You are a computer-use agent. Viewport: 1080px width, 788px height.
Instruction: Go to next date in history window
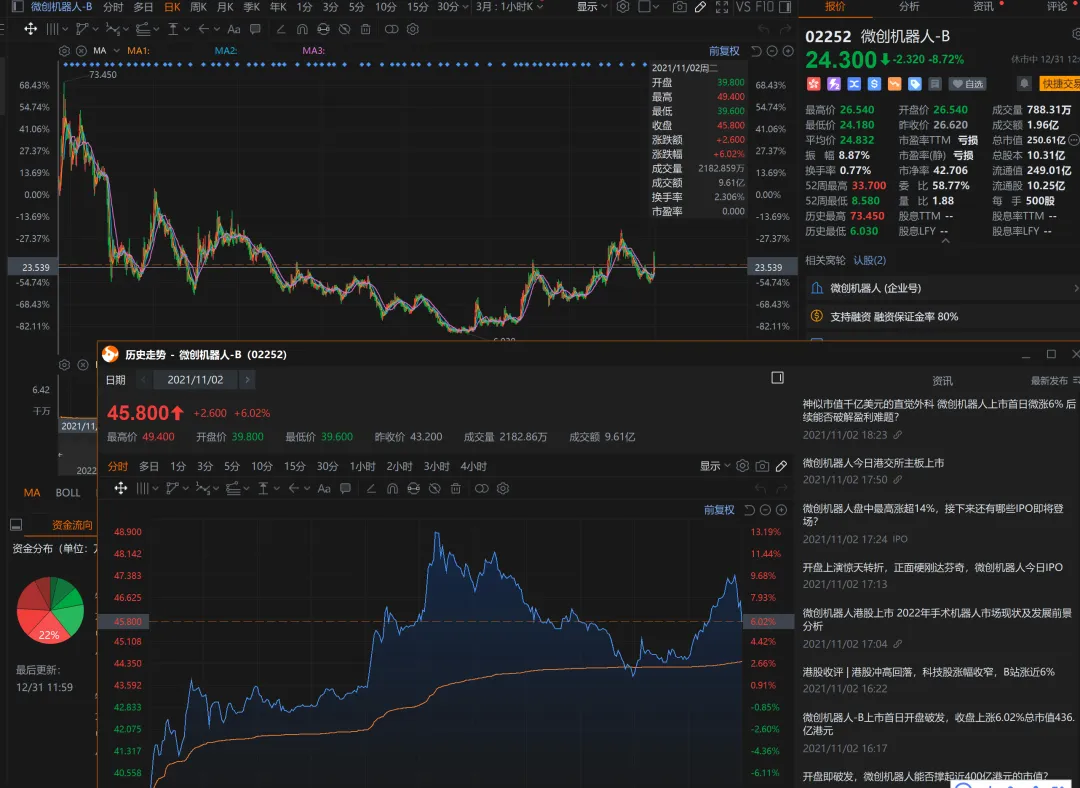[x=247, y=380]
